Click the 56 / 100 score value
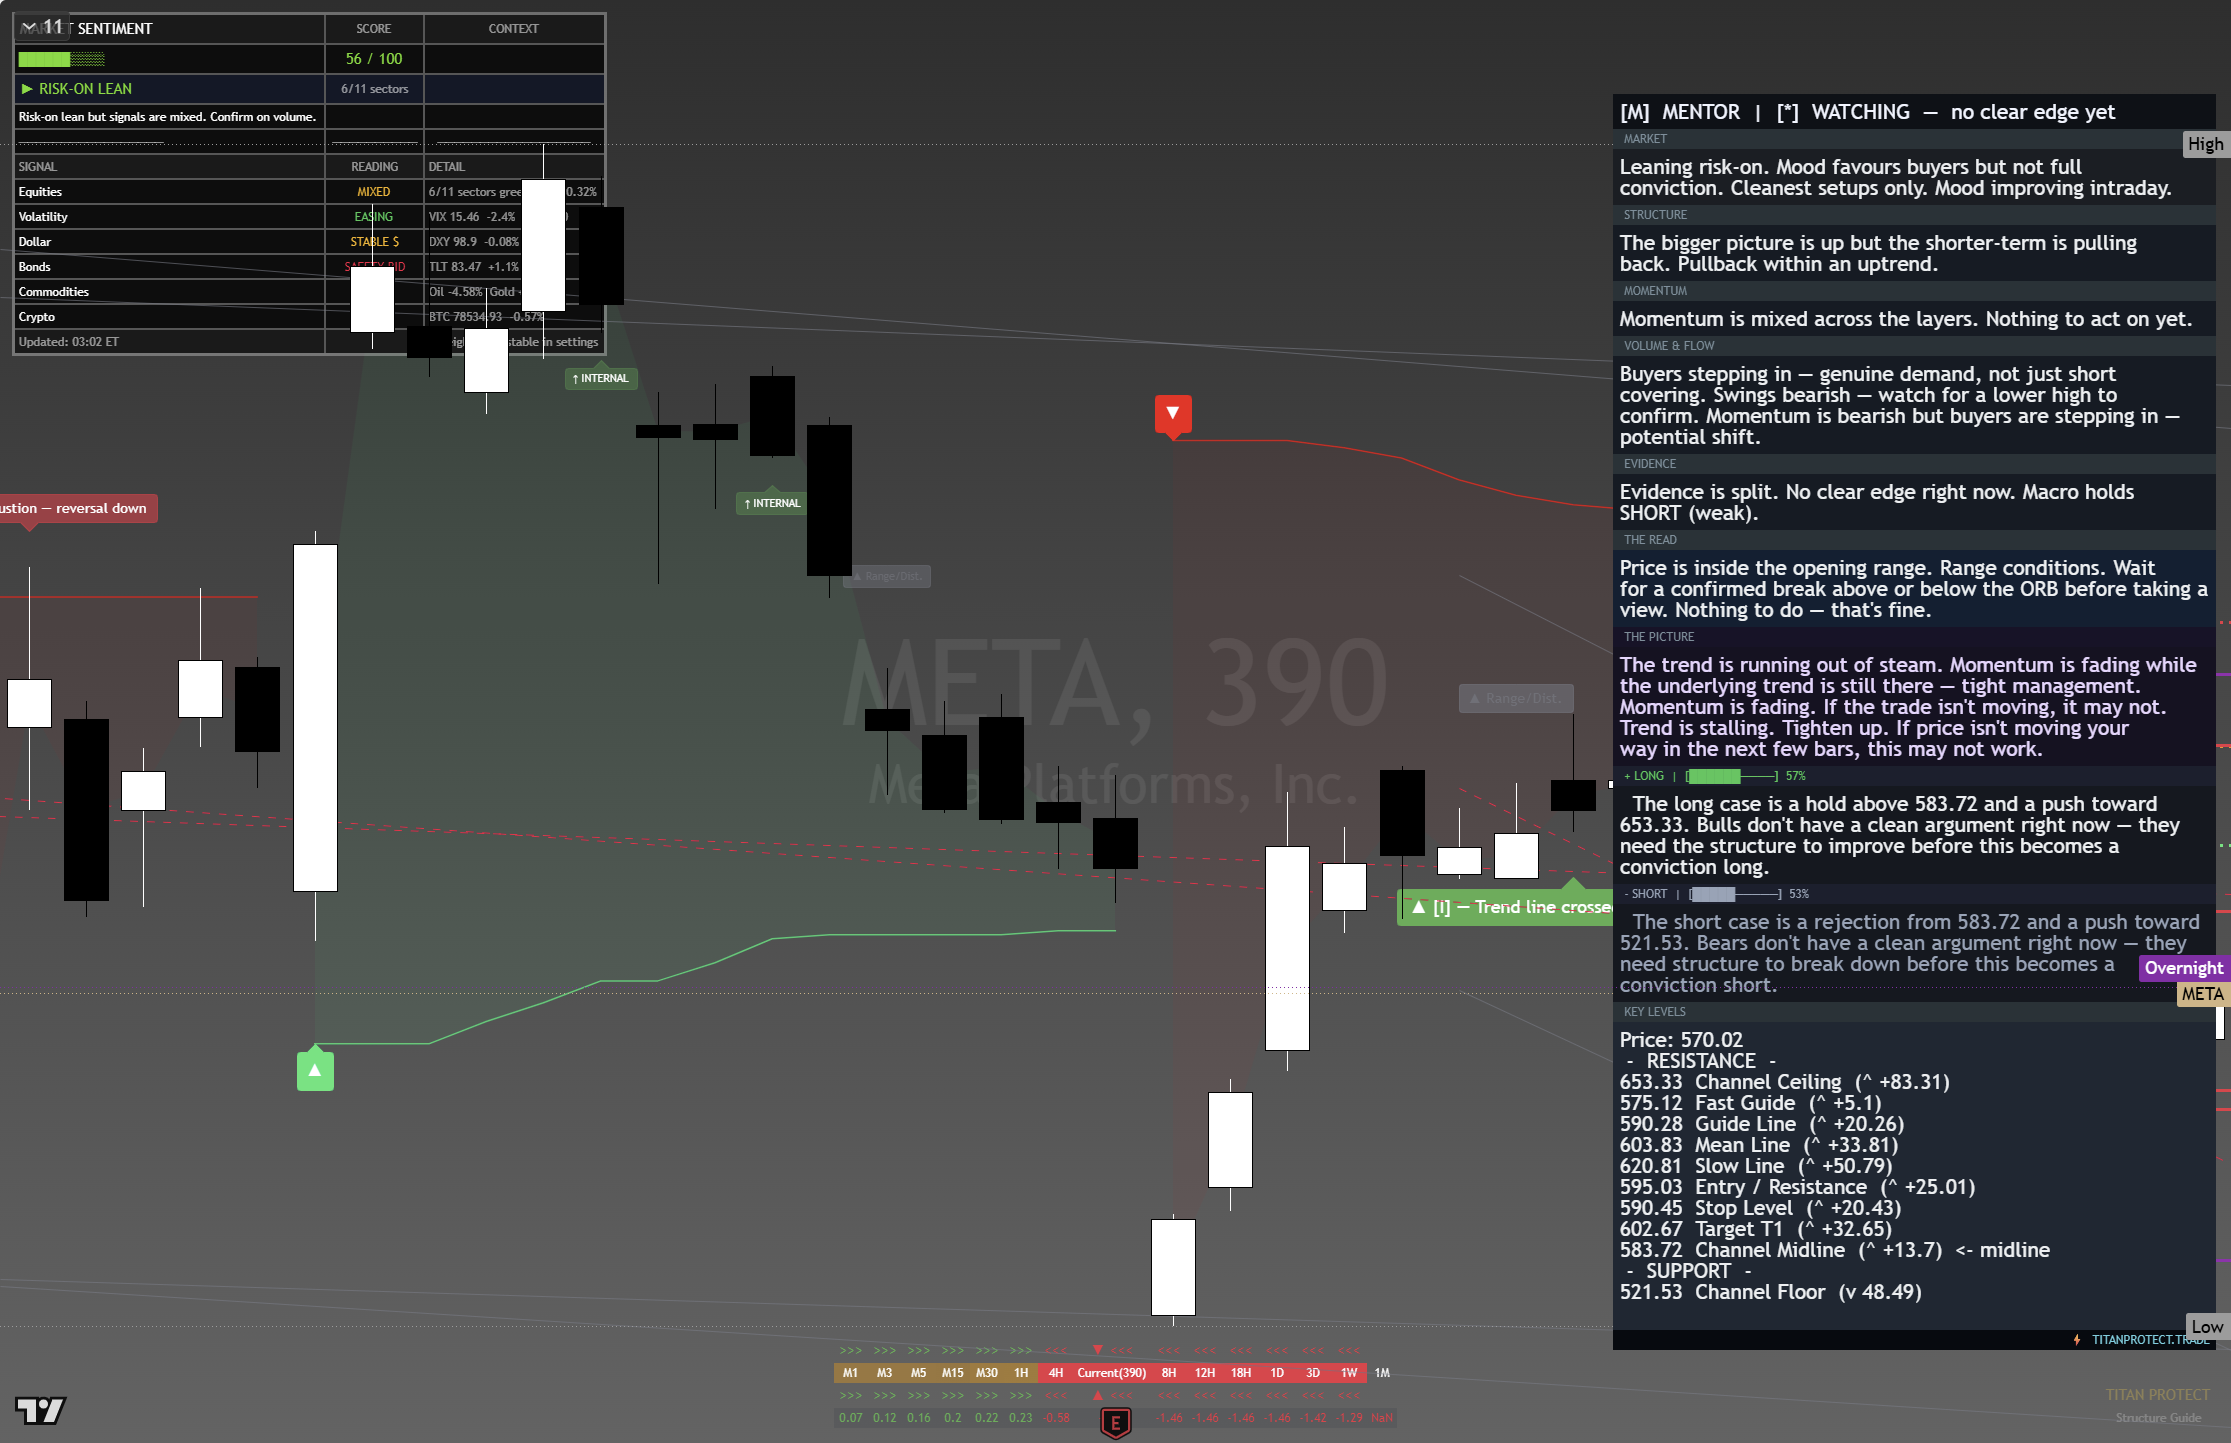The height and width of the screenshot is (1443, 2231). click(374, 59)
